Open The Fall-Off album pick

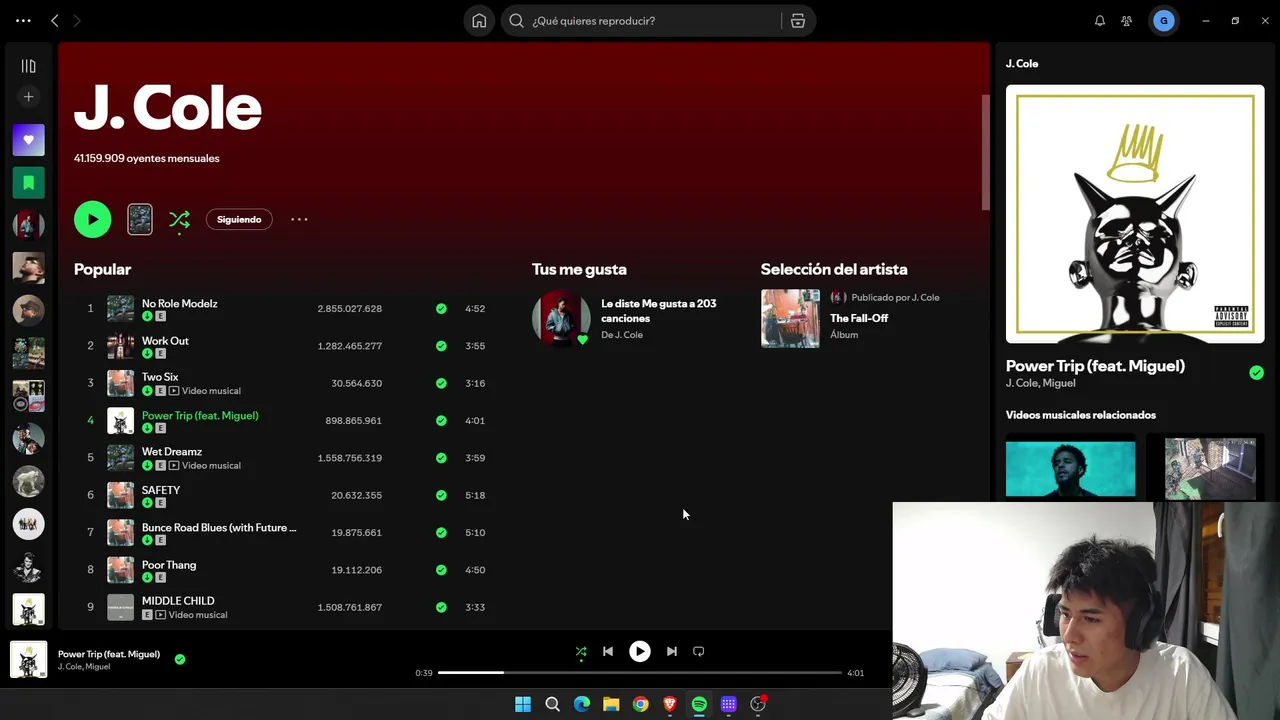(x=859, y=318)
